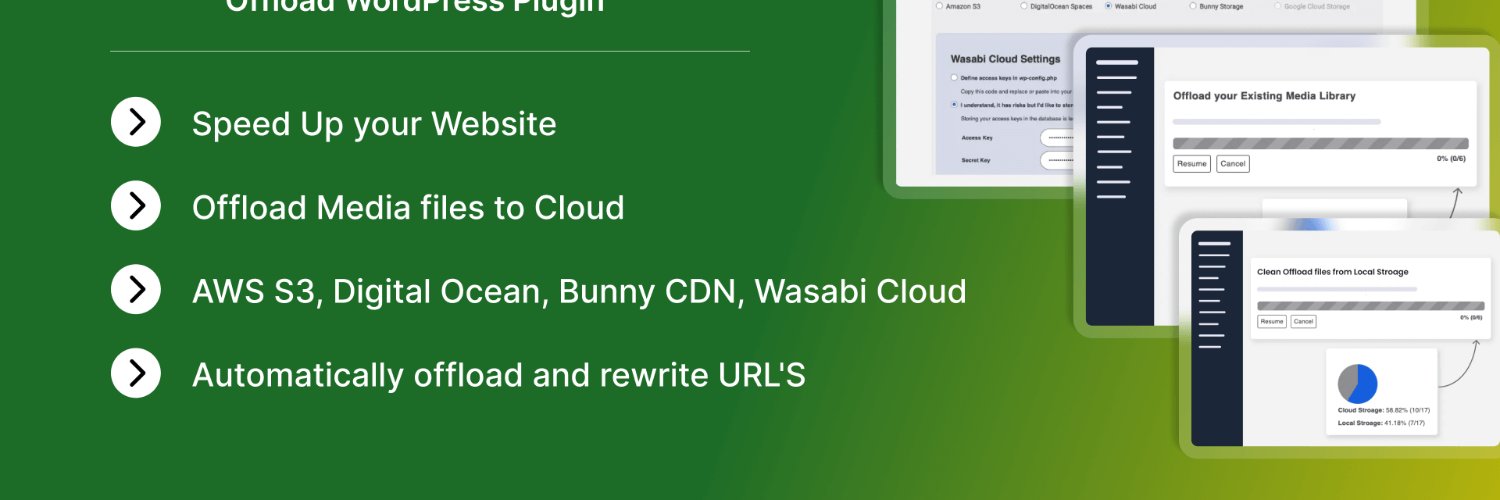
Task: Click the arrow icon beside Offload Media files to Cloud
Action: [136, 205]
